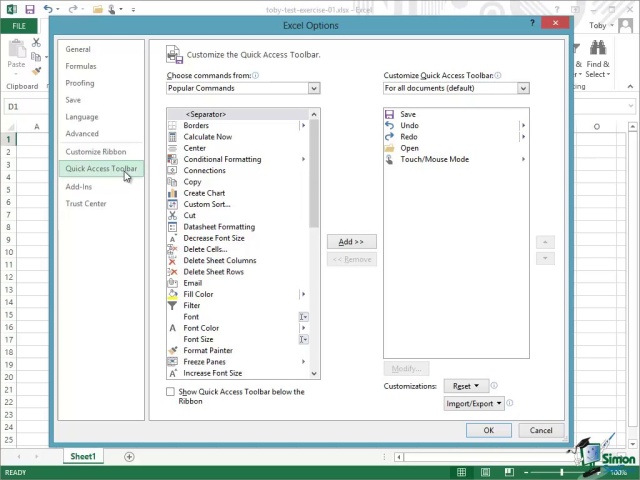Switch to Page Break Preview in status bar

509,472
